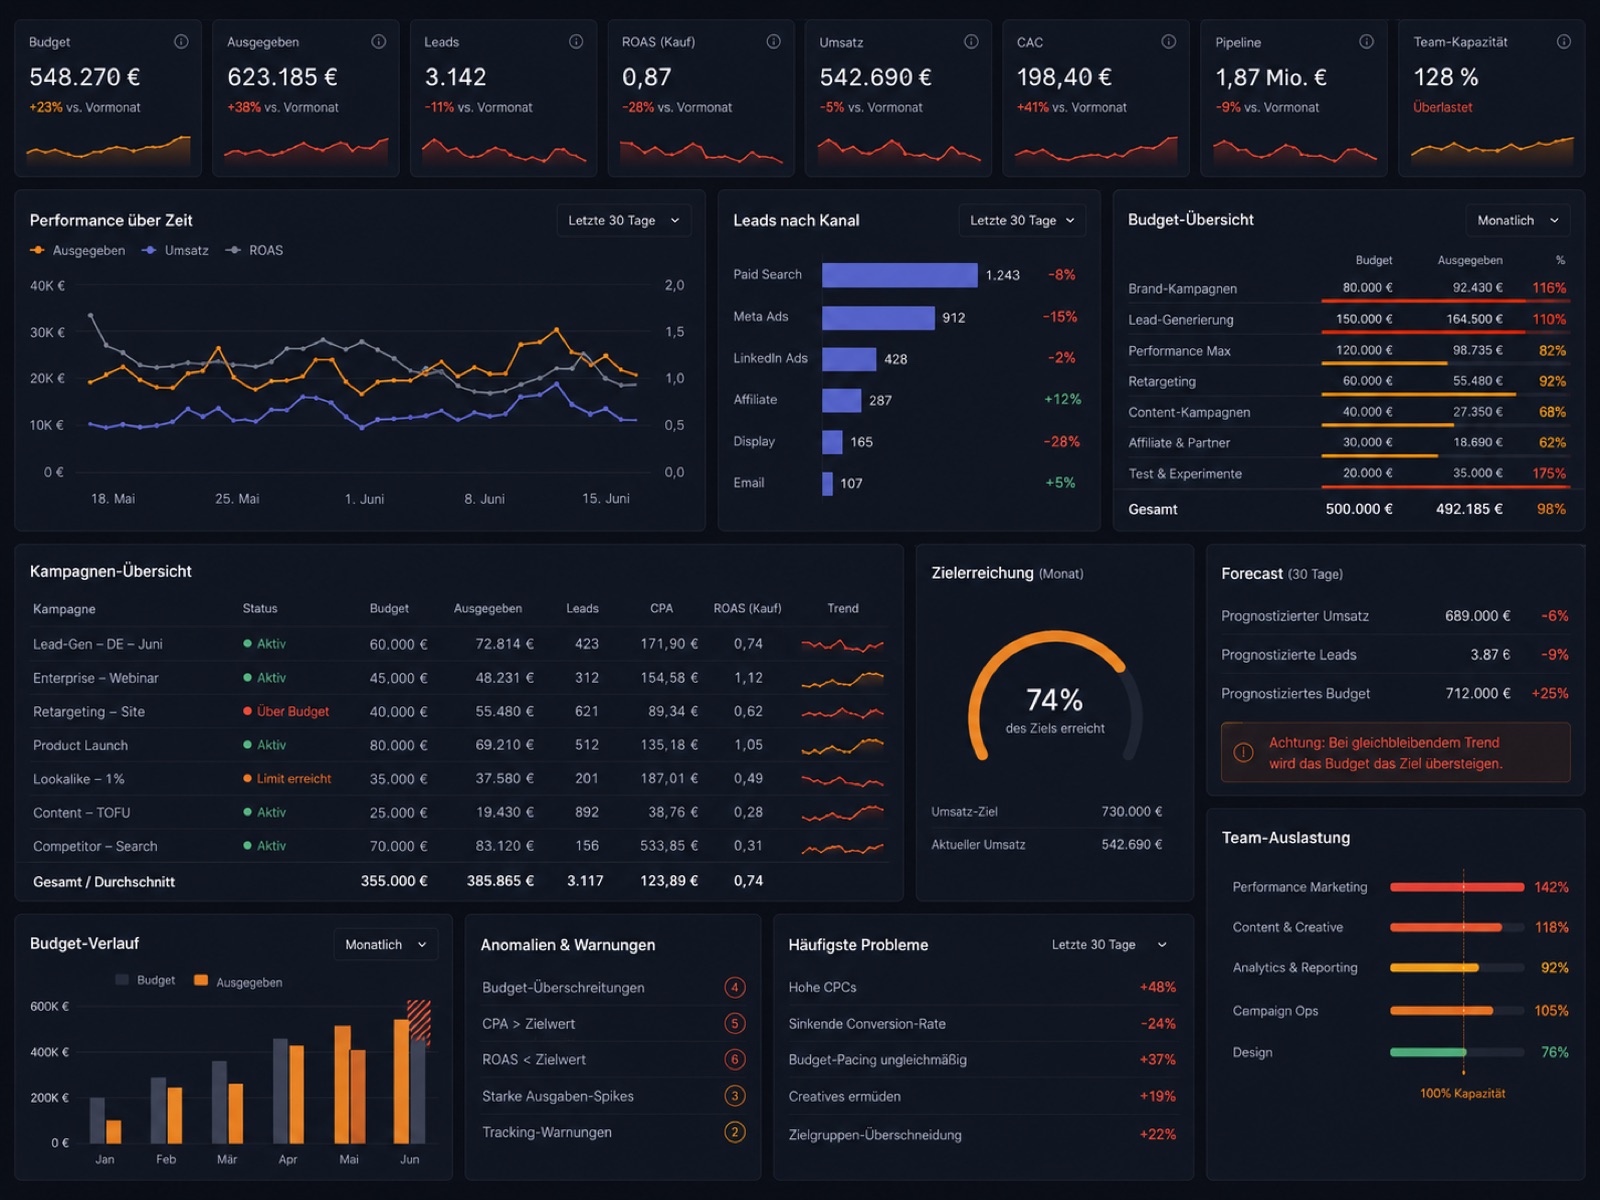Click the info icon on the Umsatz card
The image size is (1600, 1200).
pos(971,42)
